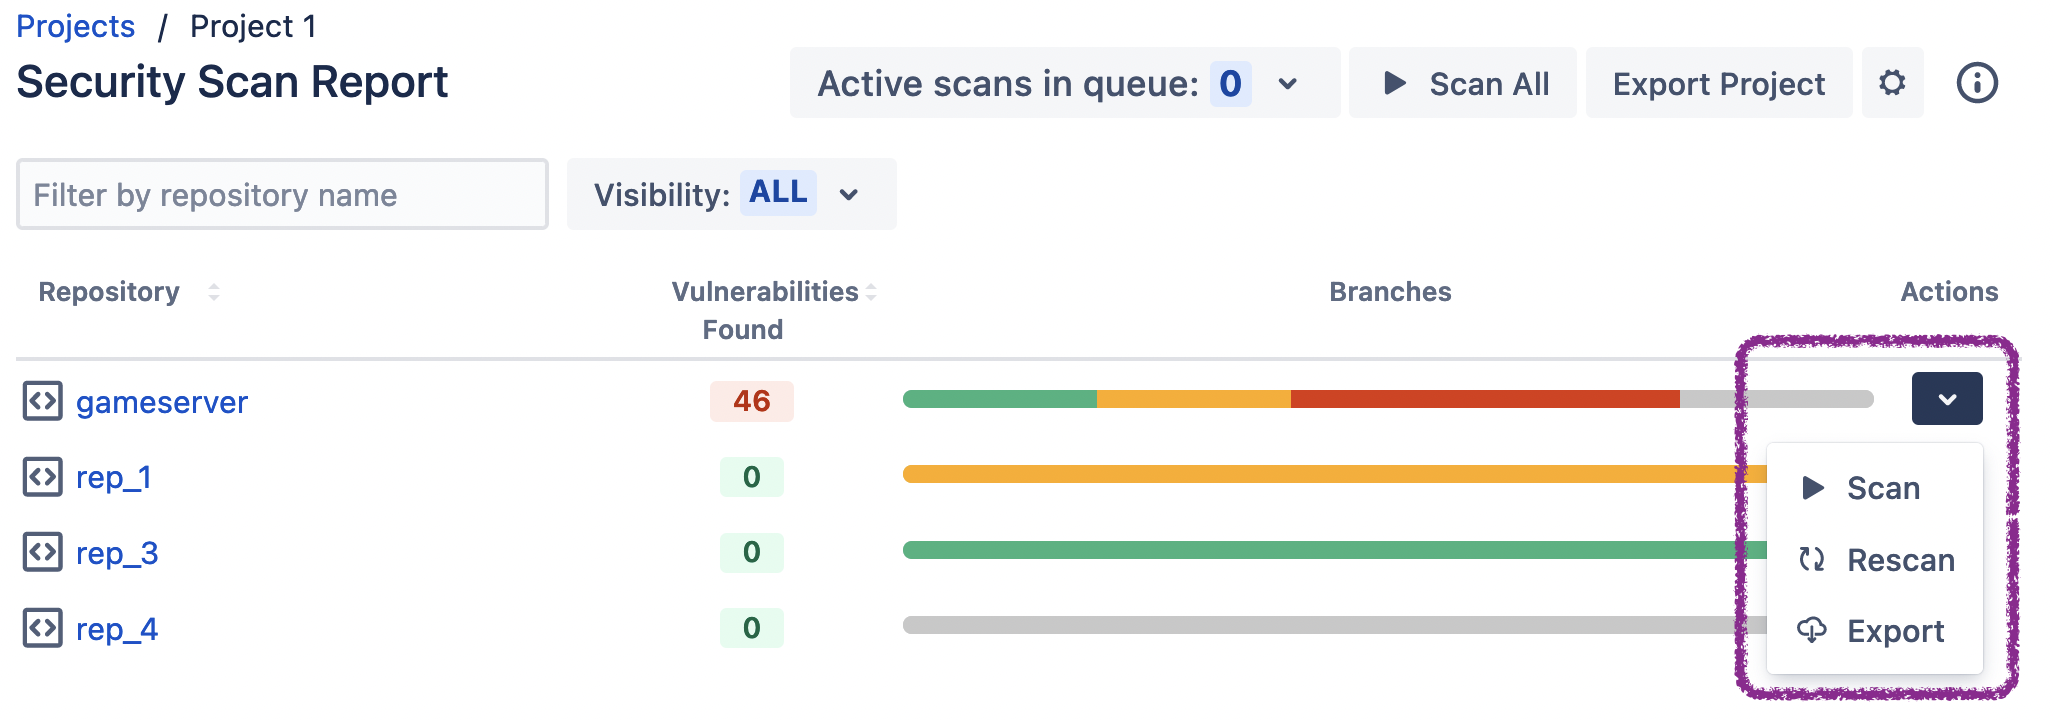Open settings gear icon
The image size is (2054, 720).
1891,83
